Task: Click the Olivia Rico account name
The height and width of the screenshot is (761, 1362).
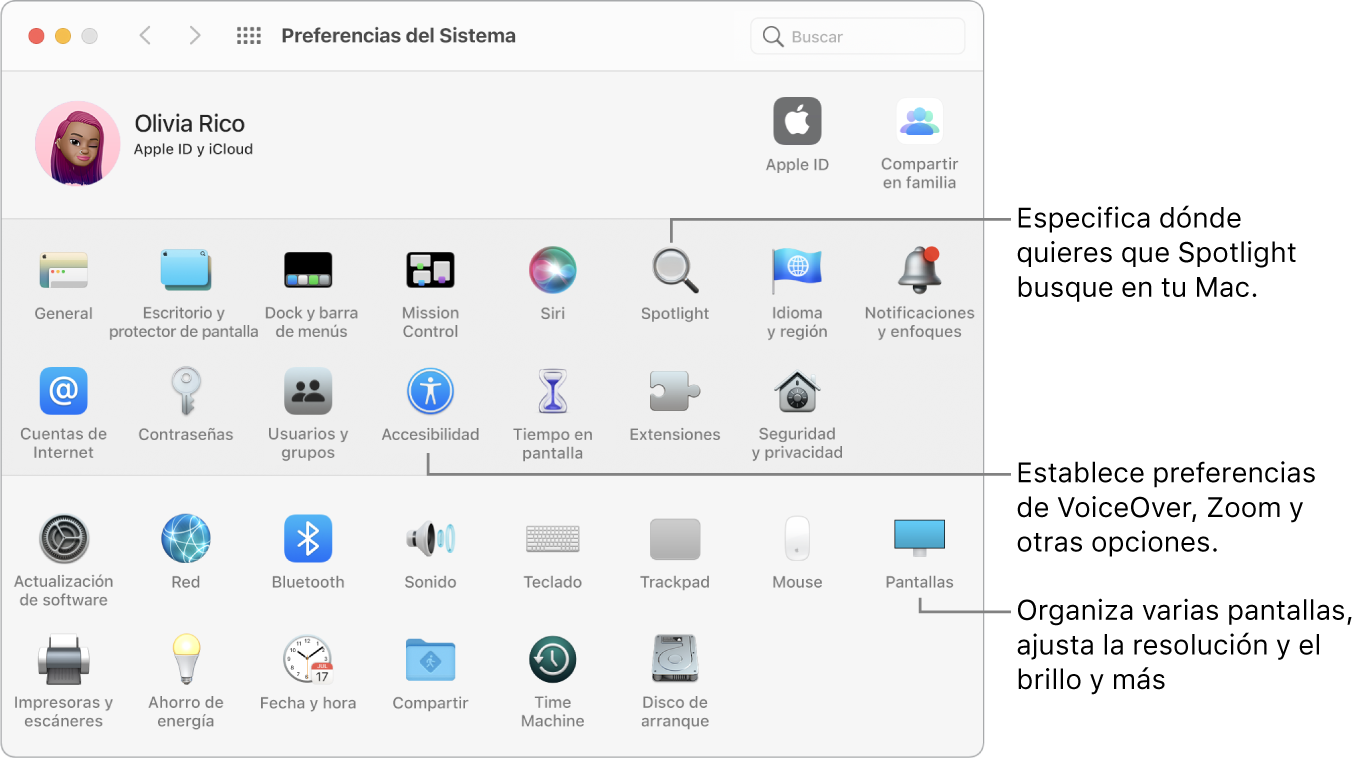Action: point(189,124)
